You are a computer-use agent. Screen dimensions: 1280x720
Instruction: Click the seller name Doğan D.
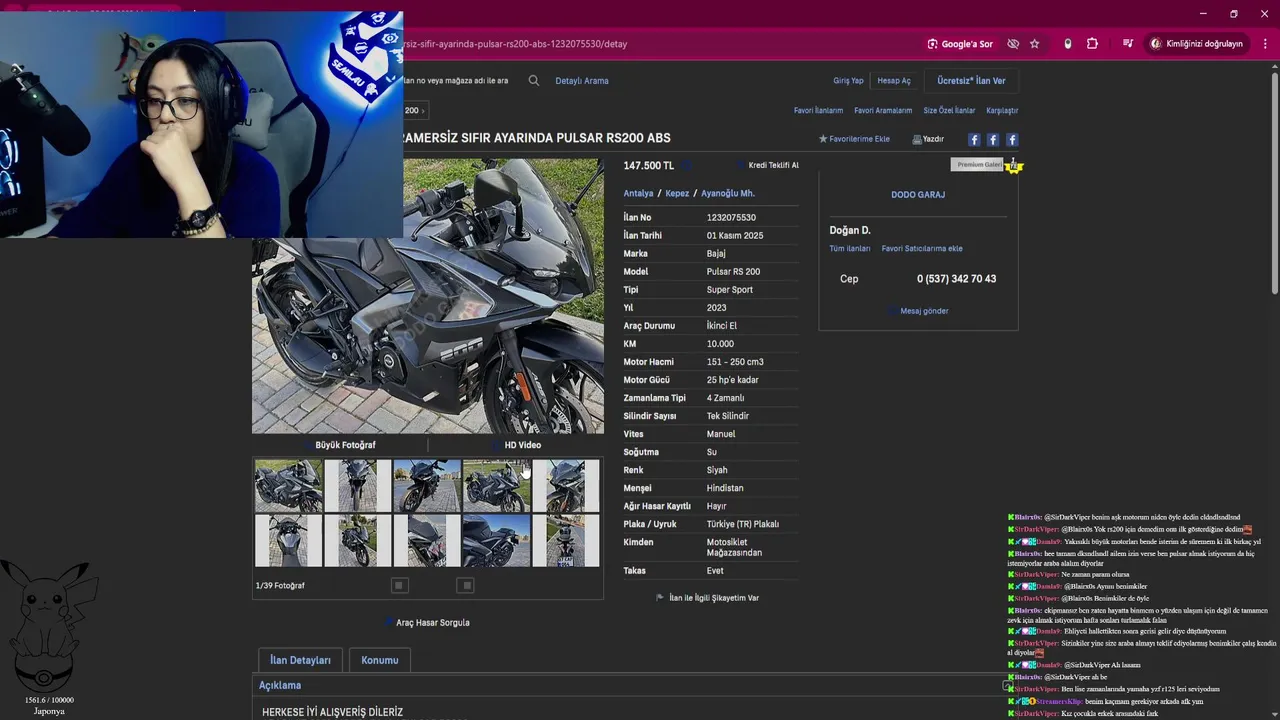point(850,231)
